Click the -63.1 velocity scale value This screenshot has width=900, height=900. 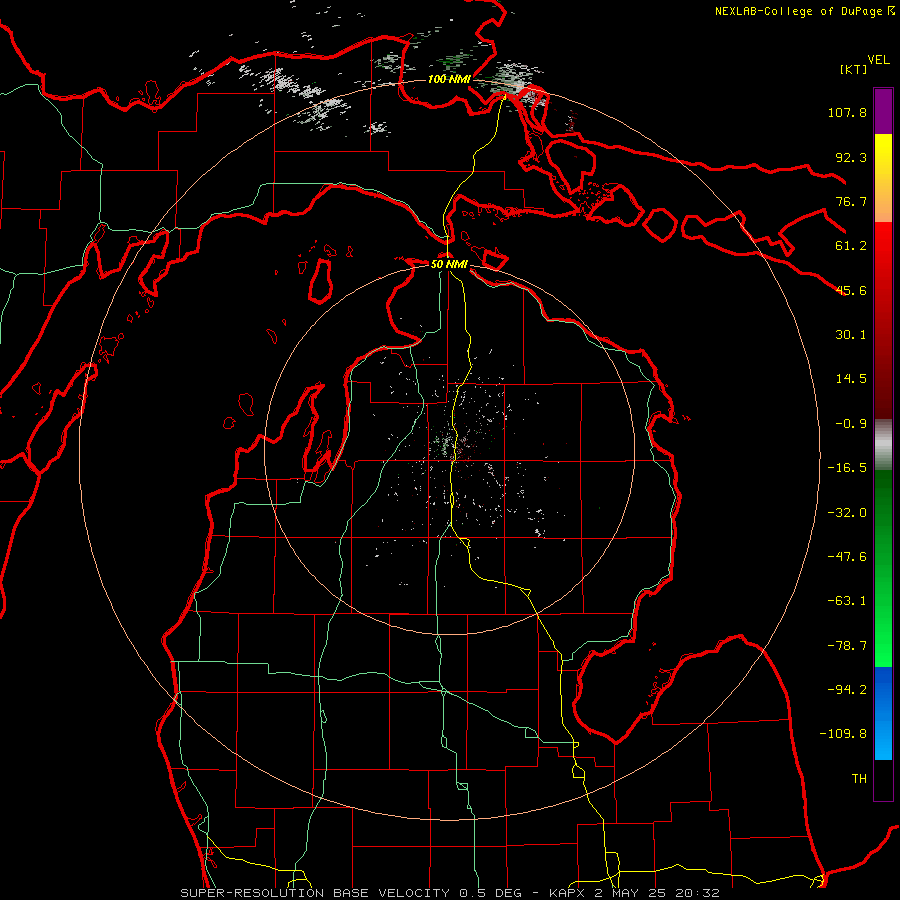pos(847,601)
